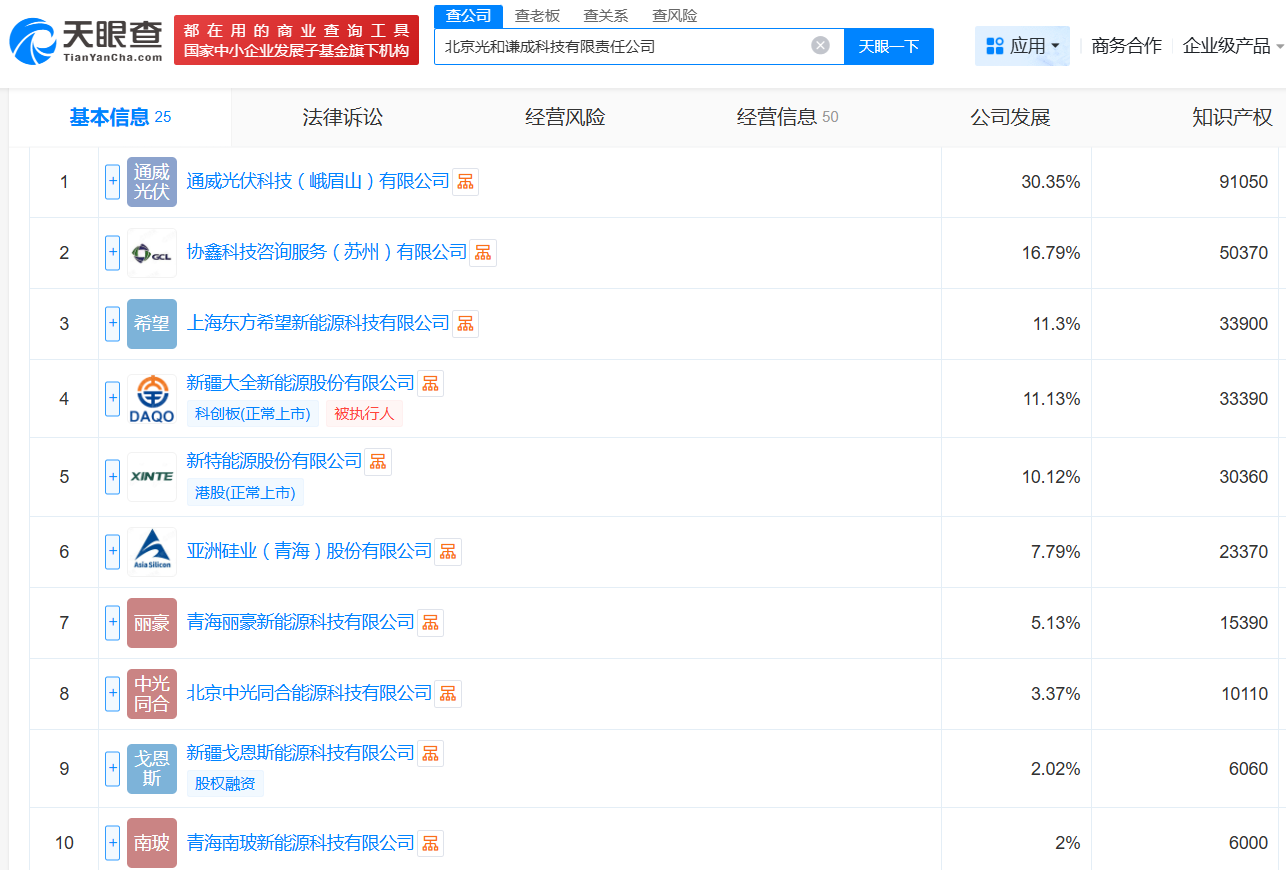Select the 查老板 search tab
The width and height of the screenshot is (1286, 870).
(x=537, y=16)
